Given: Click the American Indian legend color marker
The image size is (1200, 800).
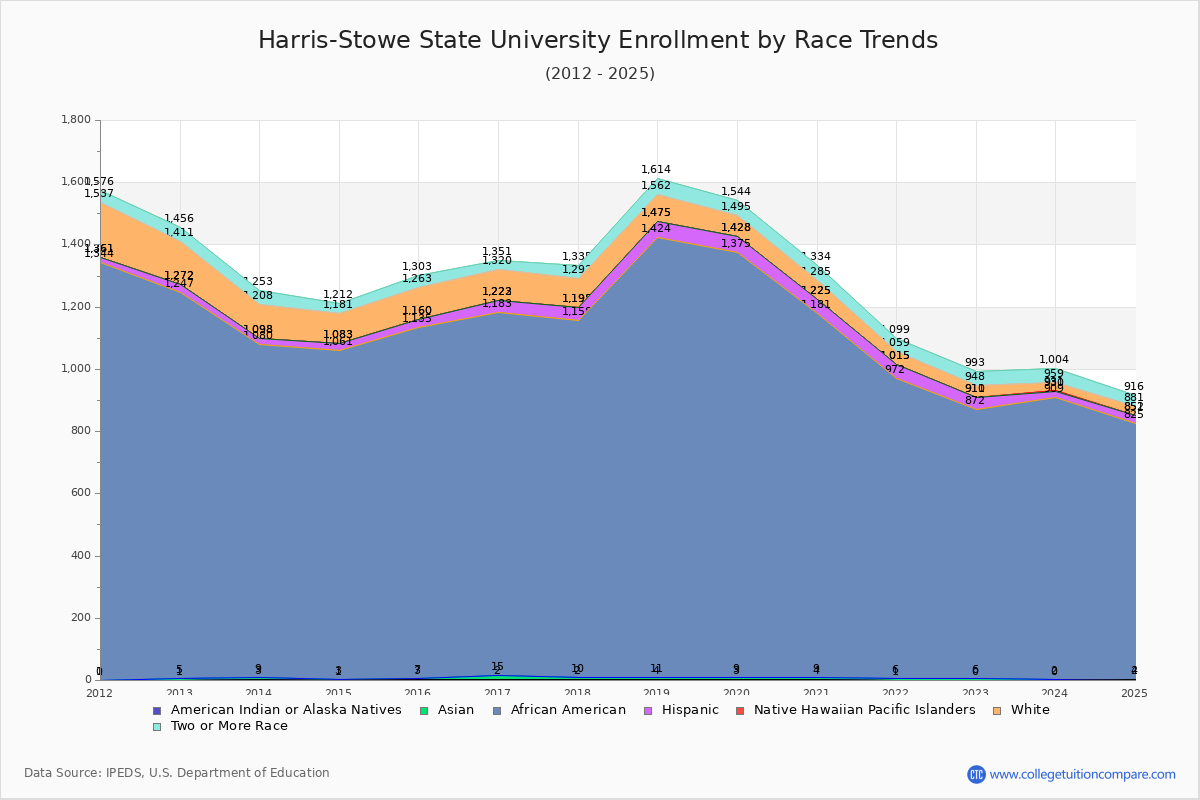Looking at the screenshot, I should pyautogui.click(x=156, y=710).
